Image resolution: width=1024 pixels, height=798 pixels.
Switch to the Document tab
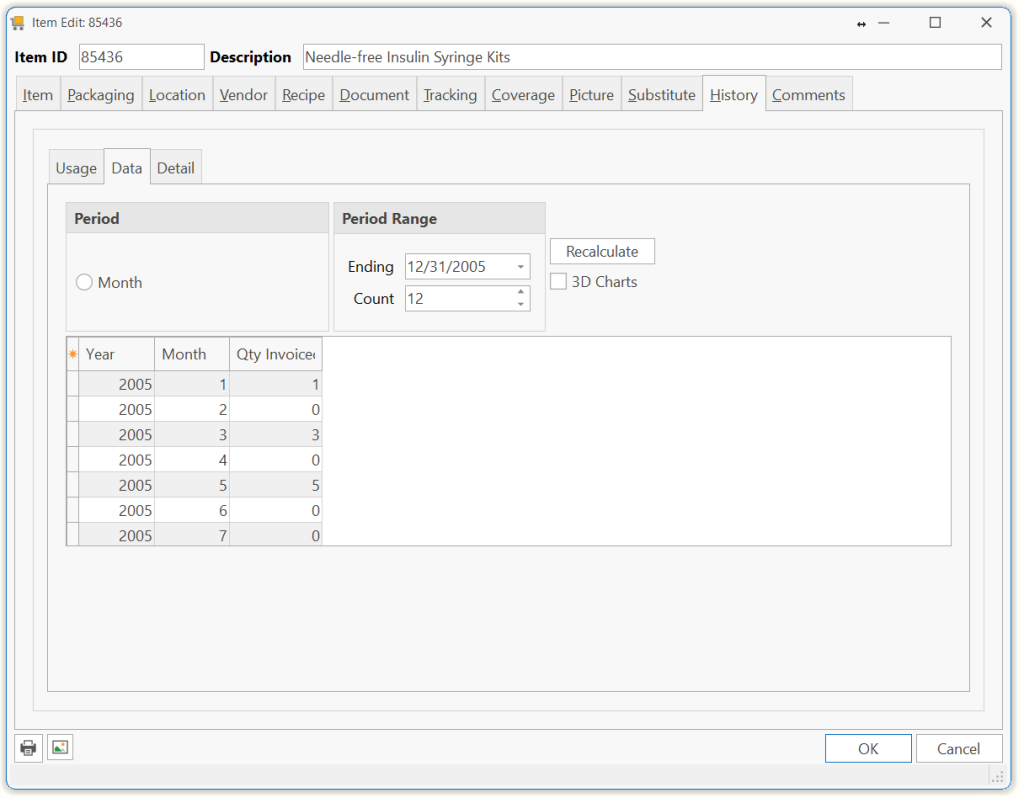click(x=374, y=95)
